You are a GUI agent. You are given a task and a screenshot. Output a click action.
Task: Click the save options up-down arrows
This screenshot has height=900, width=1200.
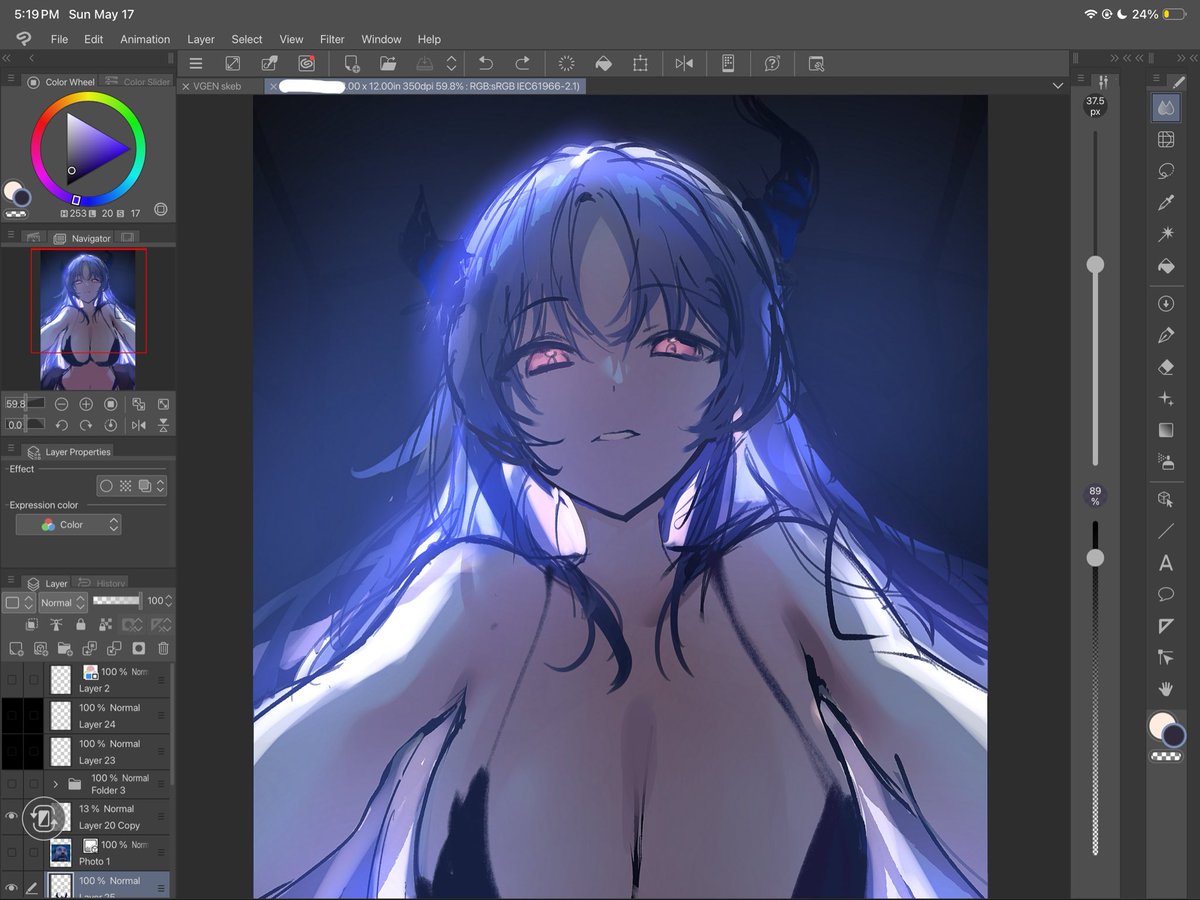(451, 63)
